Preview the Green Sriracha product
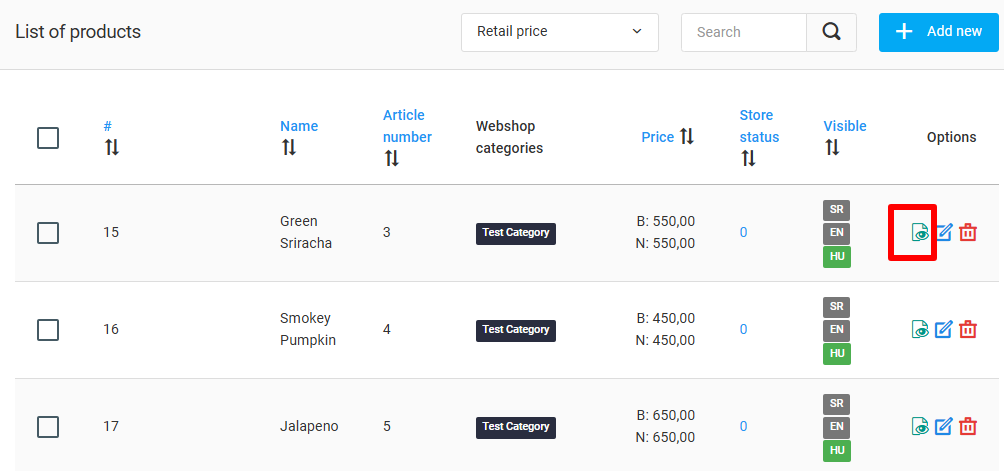 920,232
